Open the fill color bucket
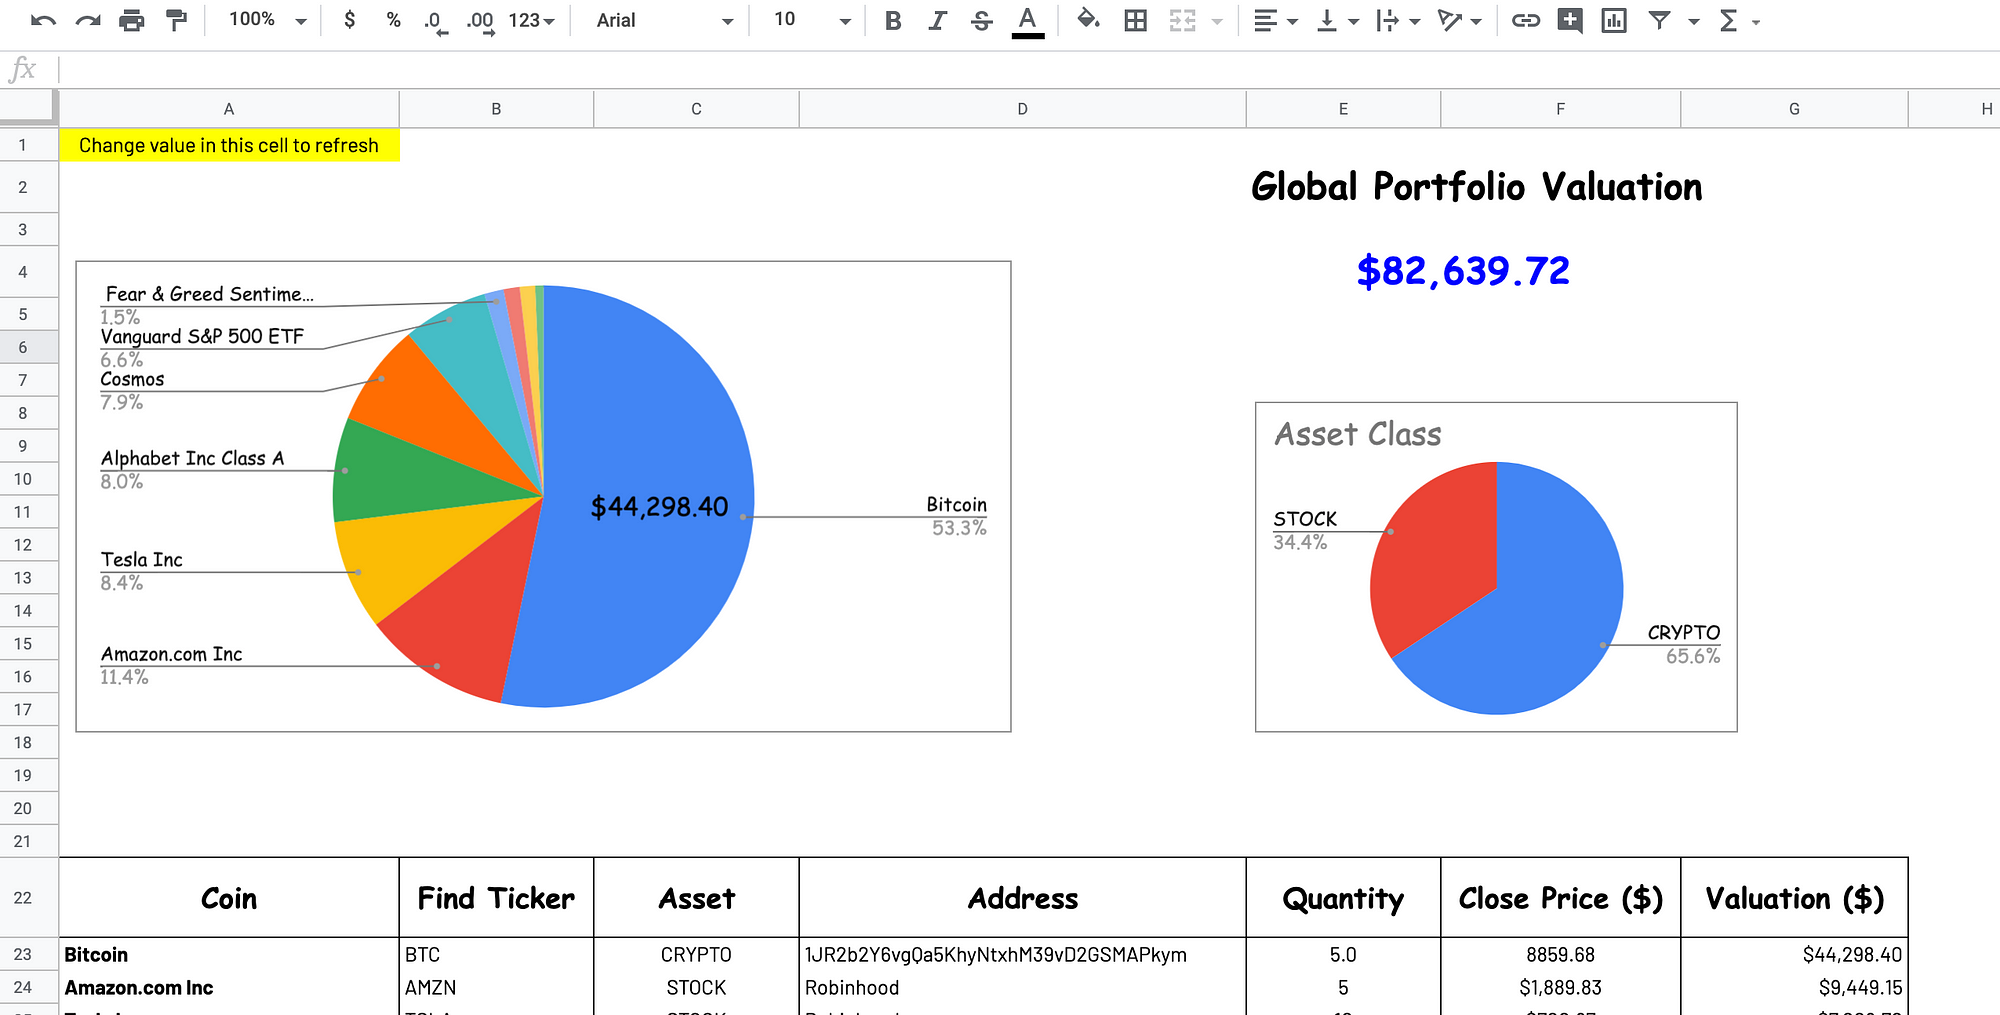Image resolution: width=2000 pixels, height=1015 pixels. [x=1088, y=20]
